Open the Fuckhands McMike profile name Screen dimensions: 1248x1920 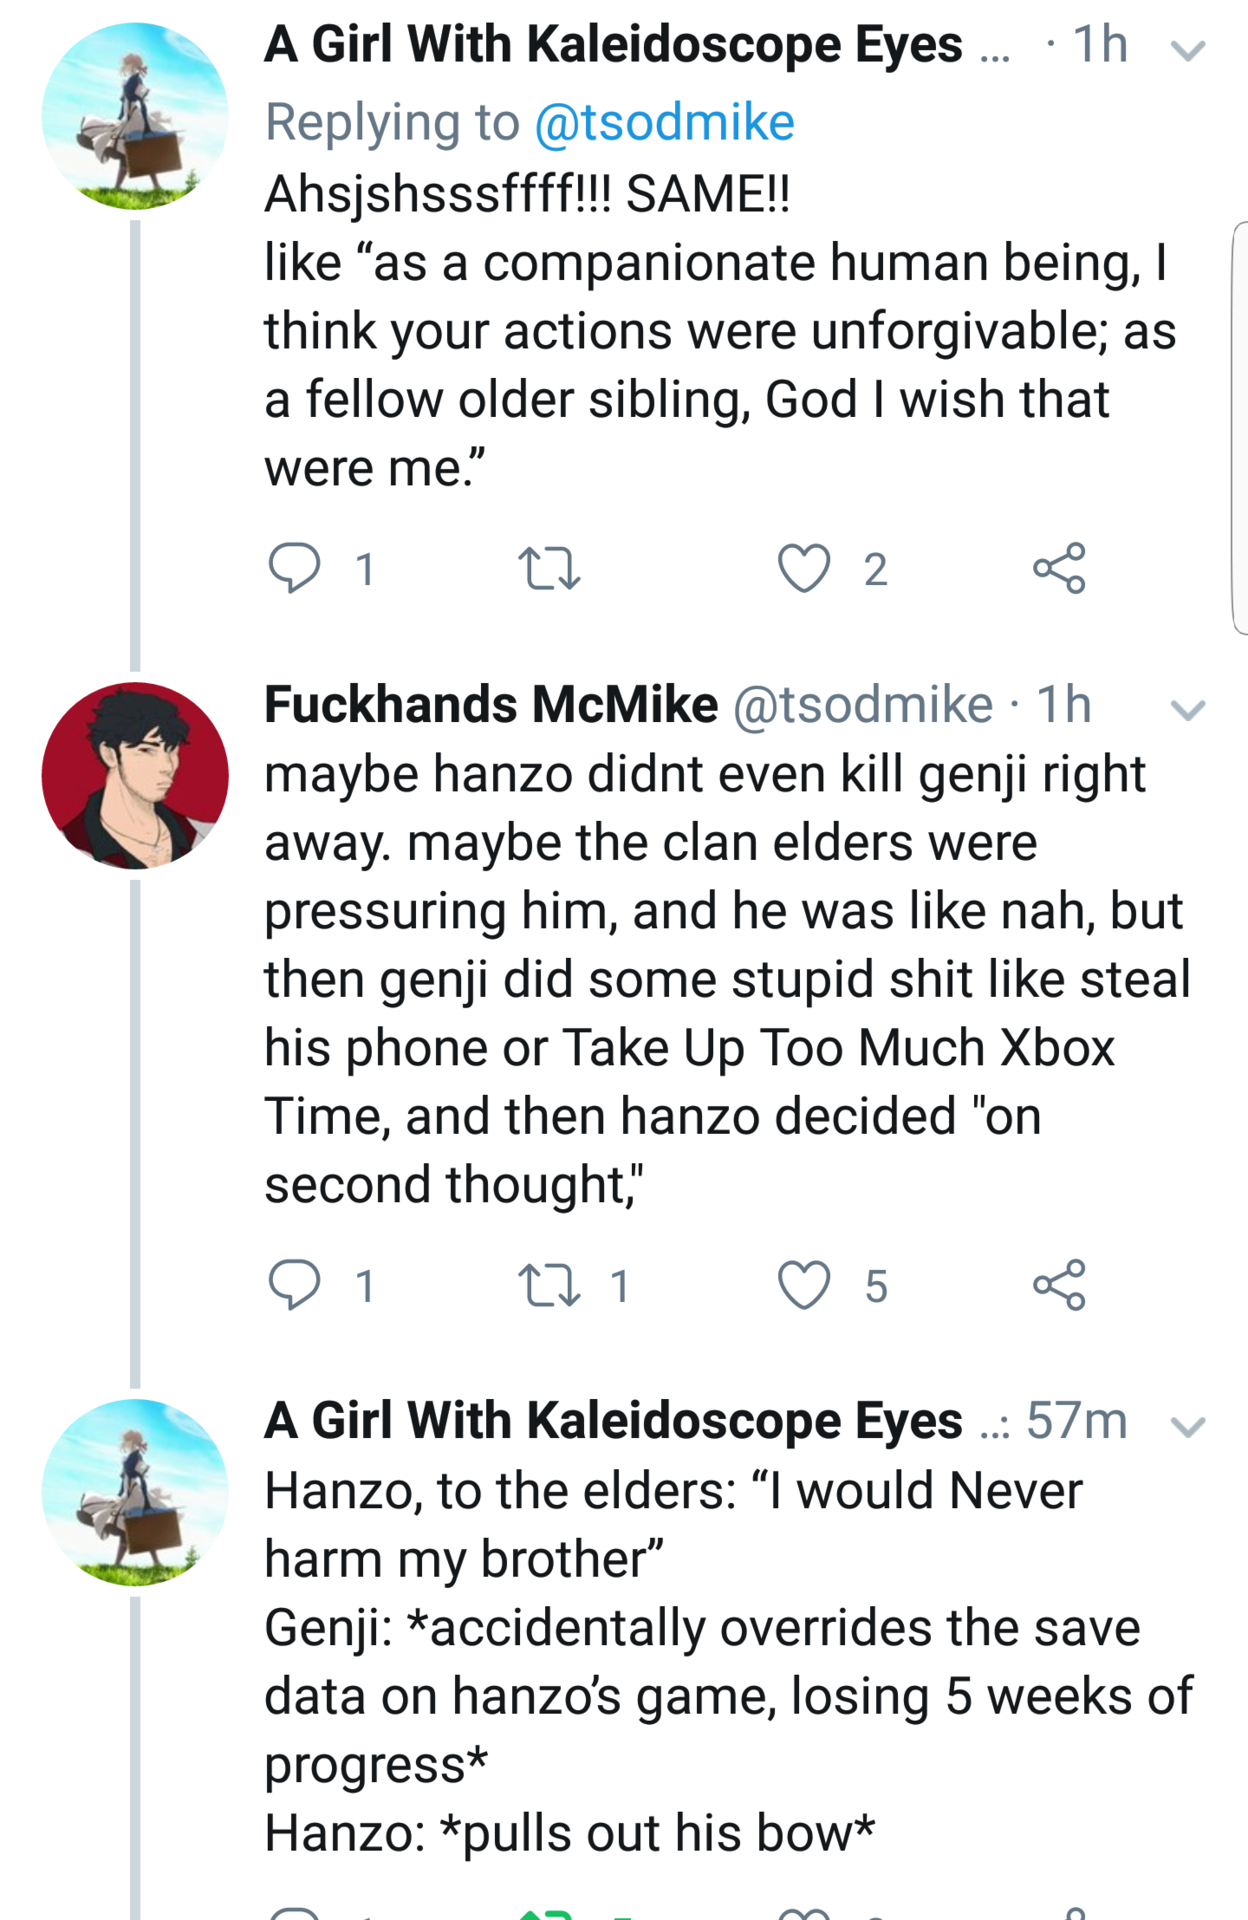[491, 705]
